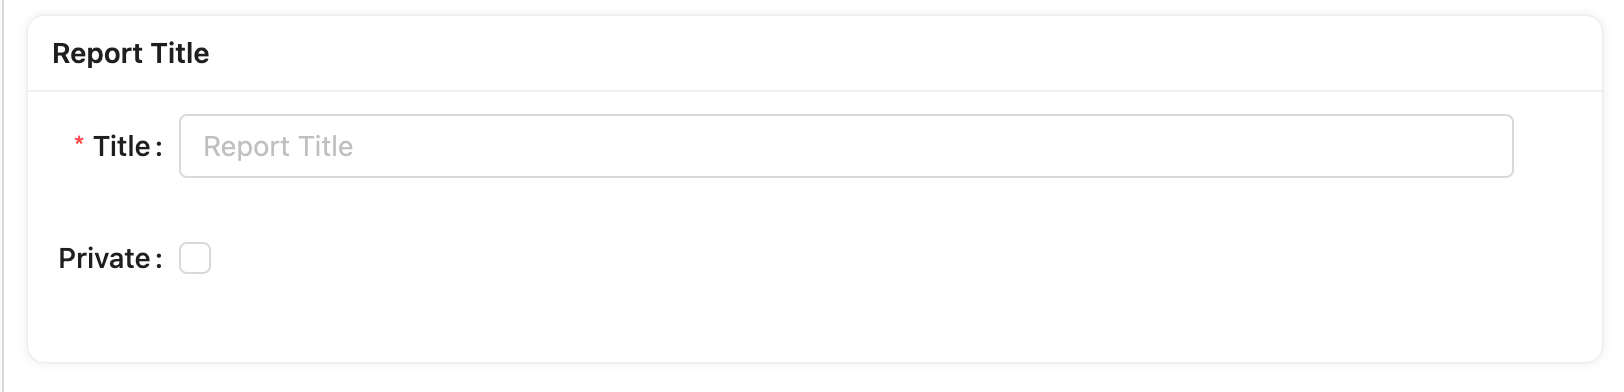The height and width of the screenshot is (392, 1624).
Task: Click the gray vertical border at the left edge
Action: [3, 196]
